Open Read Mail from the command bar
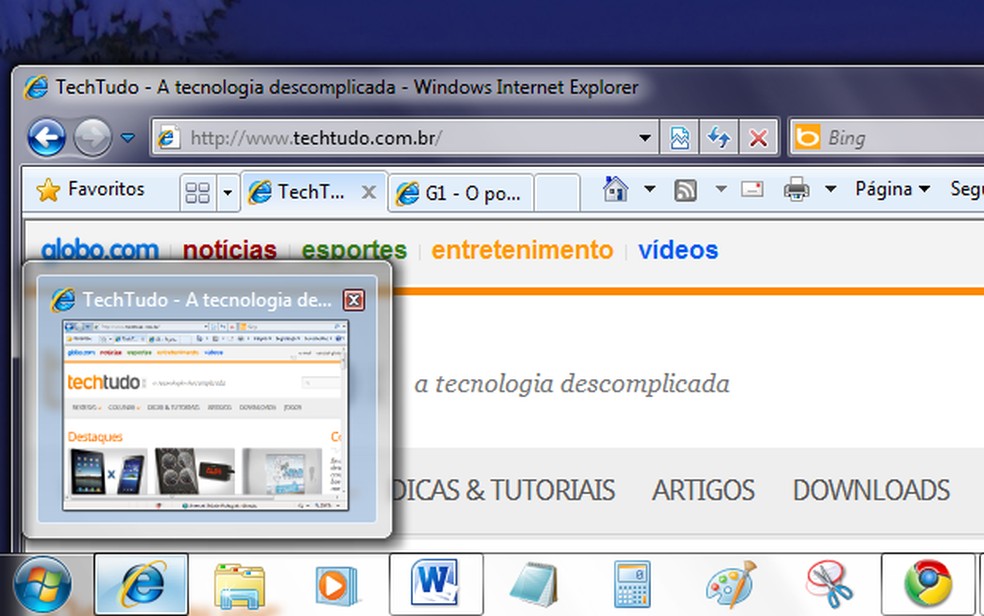 point(752,190)
